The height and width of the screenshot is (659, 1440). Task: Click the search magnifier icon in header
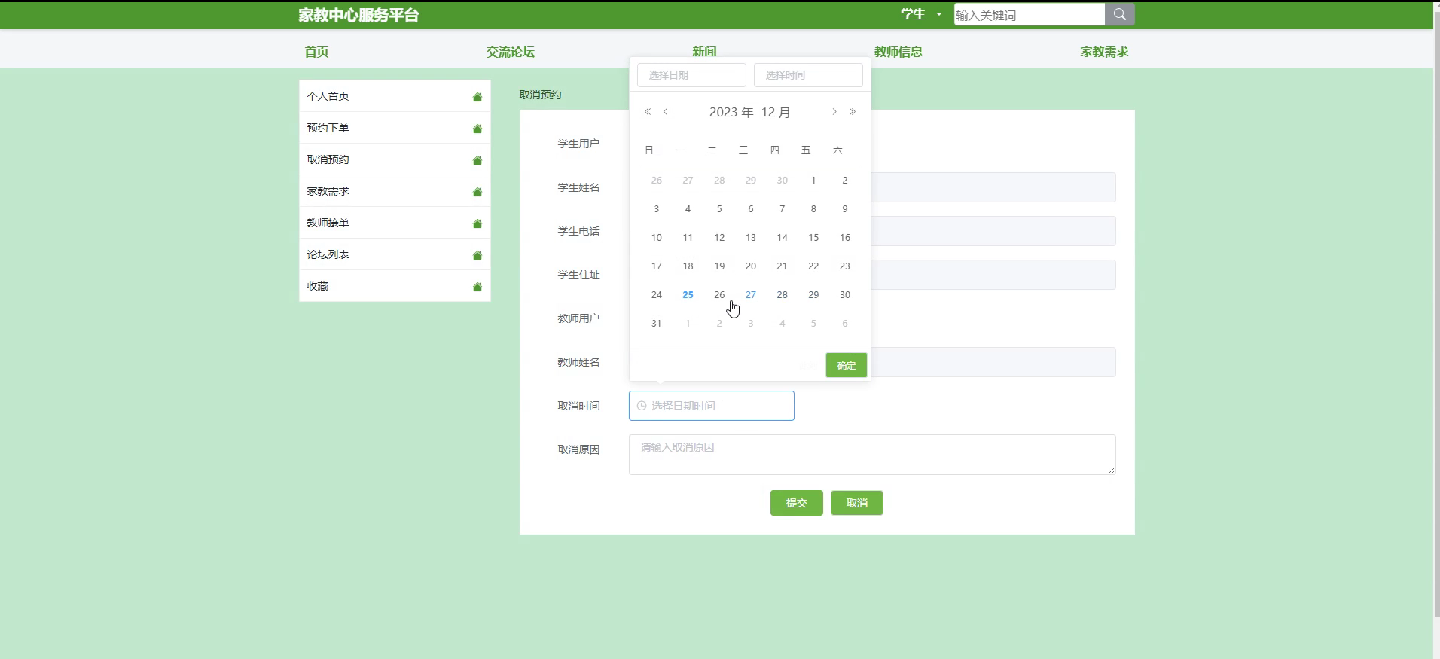(1120, 14)
